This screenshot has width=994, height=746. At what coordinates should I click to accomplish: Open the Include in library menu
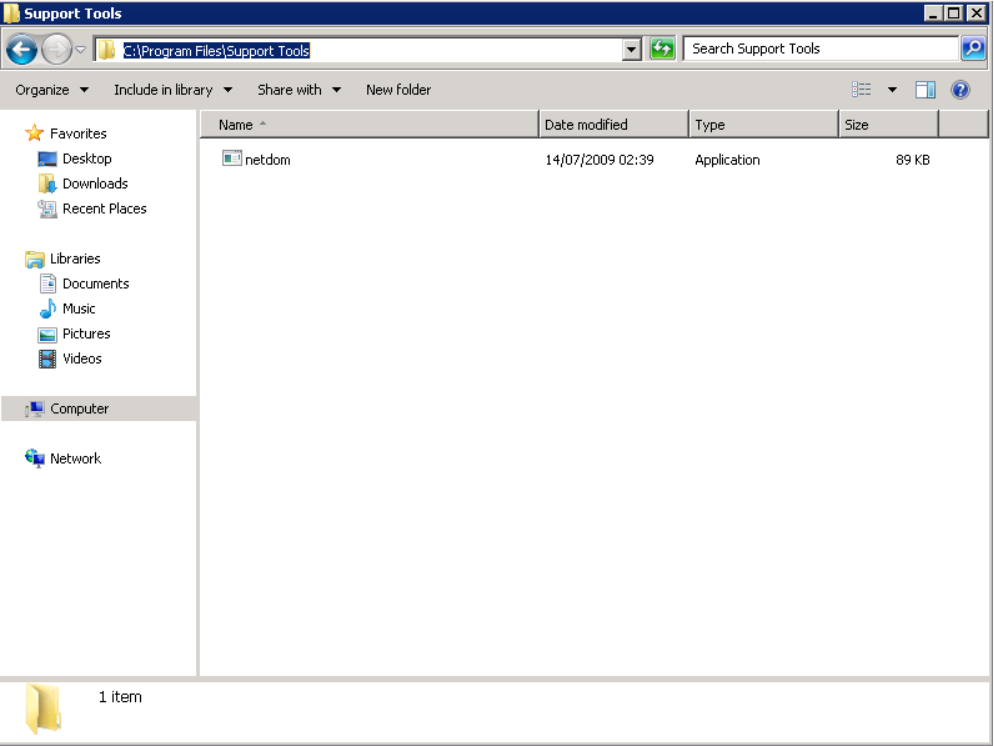(x=173, y=90)
